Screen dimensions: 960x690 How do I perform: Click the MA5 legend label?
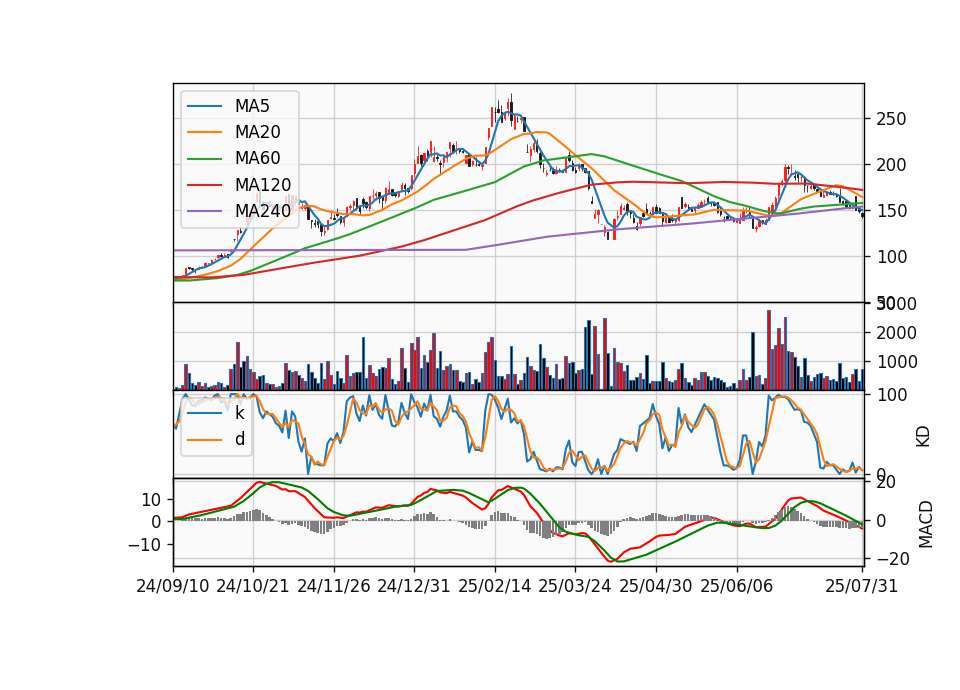[252, 106]
